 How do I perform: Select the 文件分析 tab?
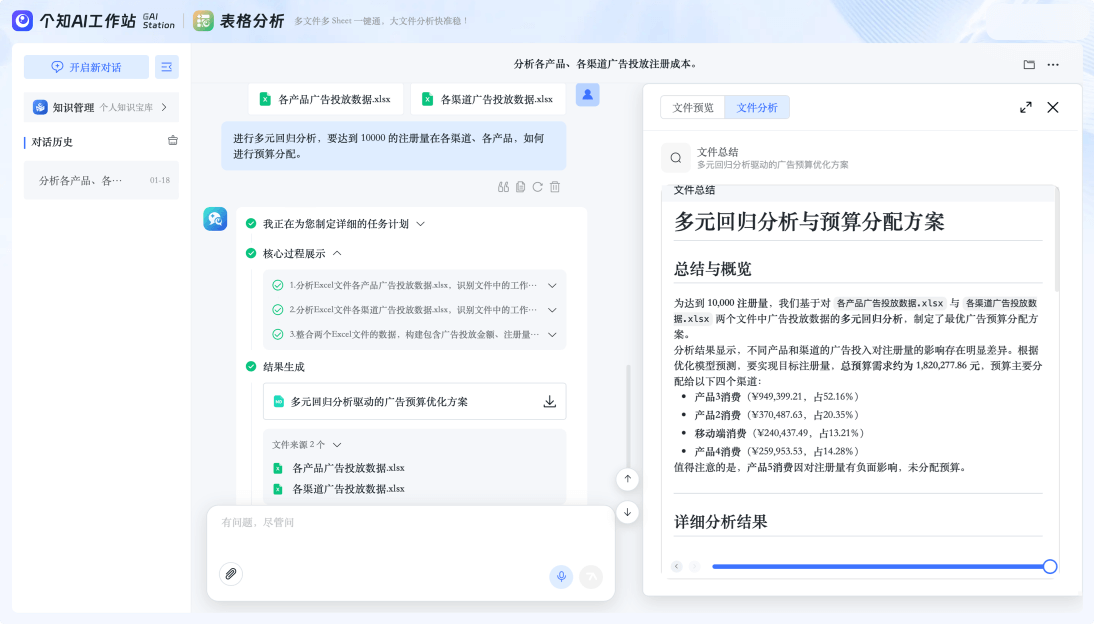click(757, 108)
